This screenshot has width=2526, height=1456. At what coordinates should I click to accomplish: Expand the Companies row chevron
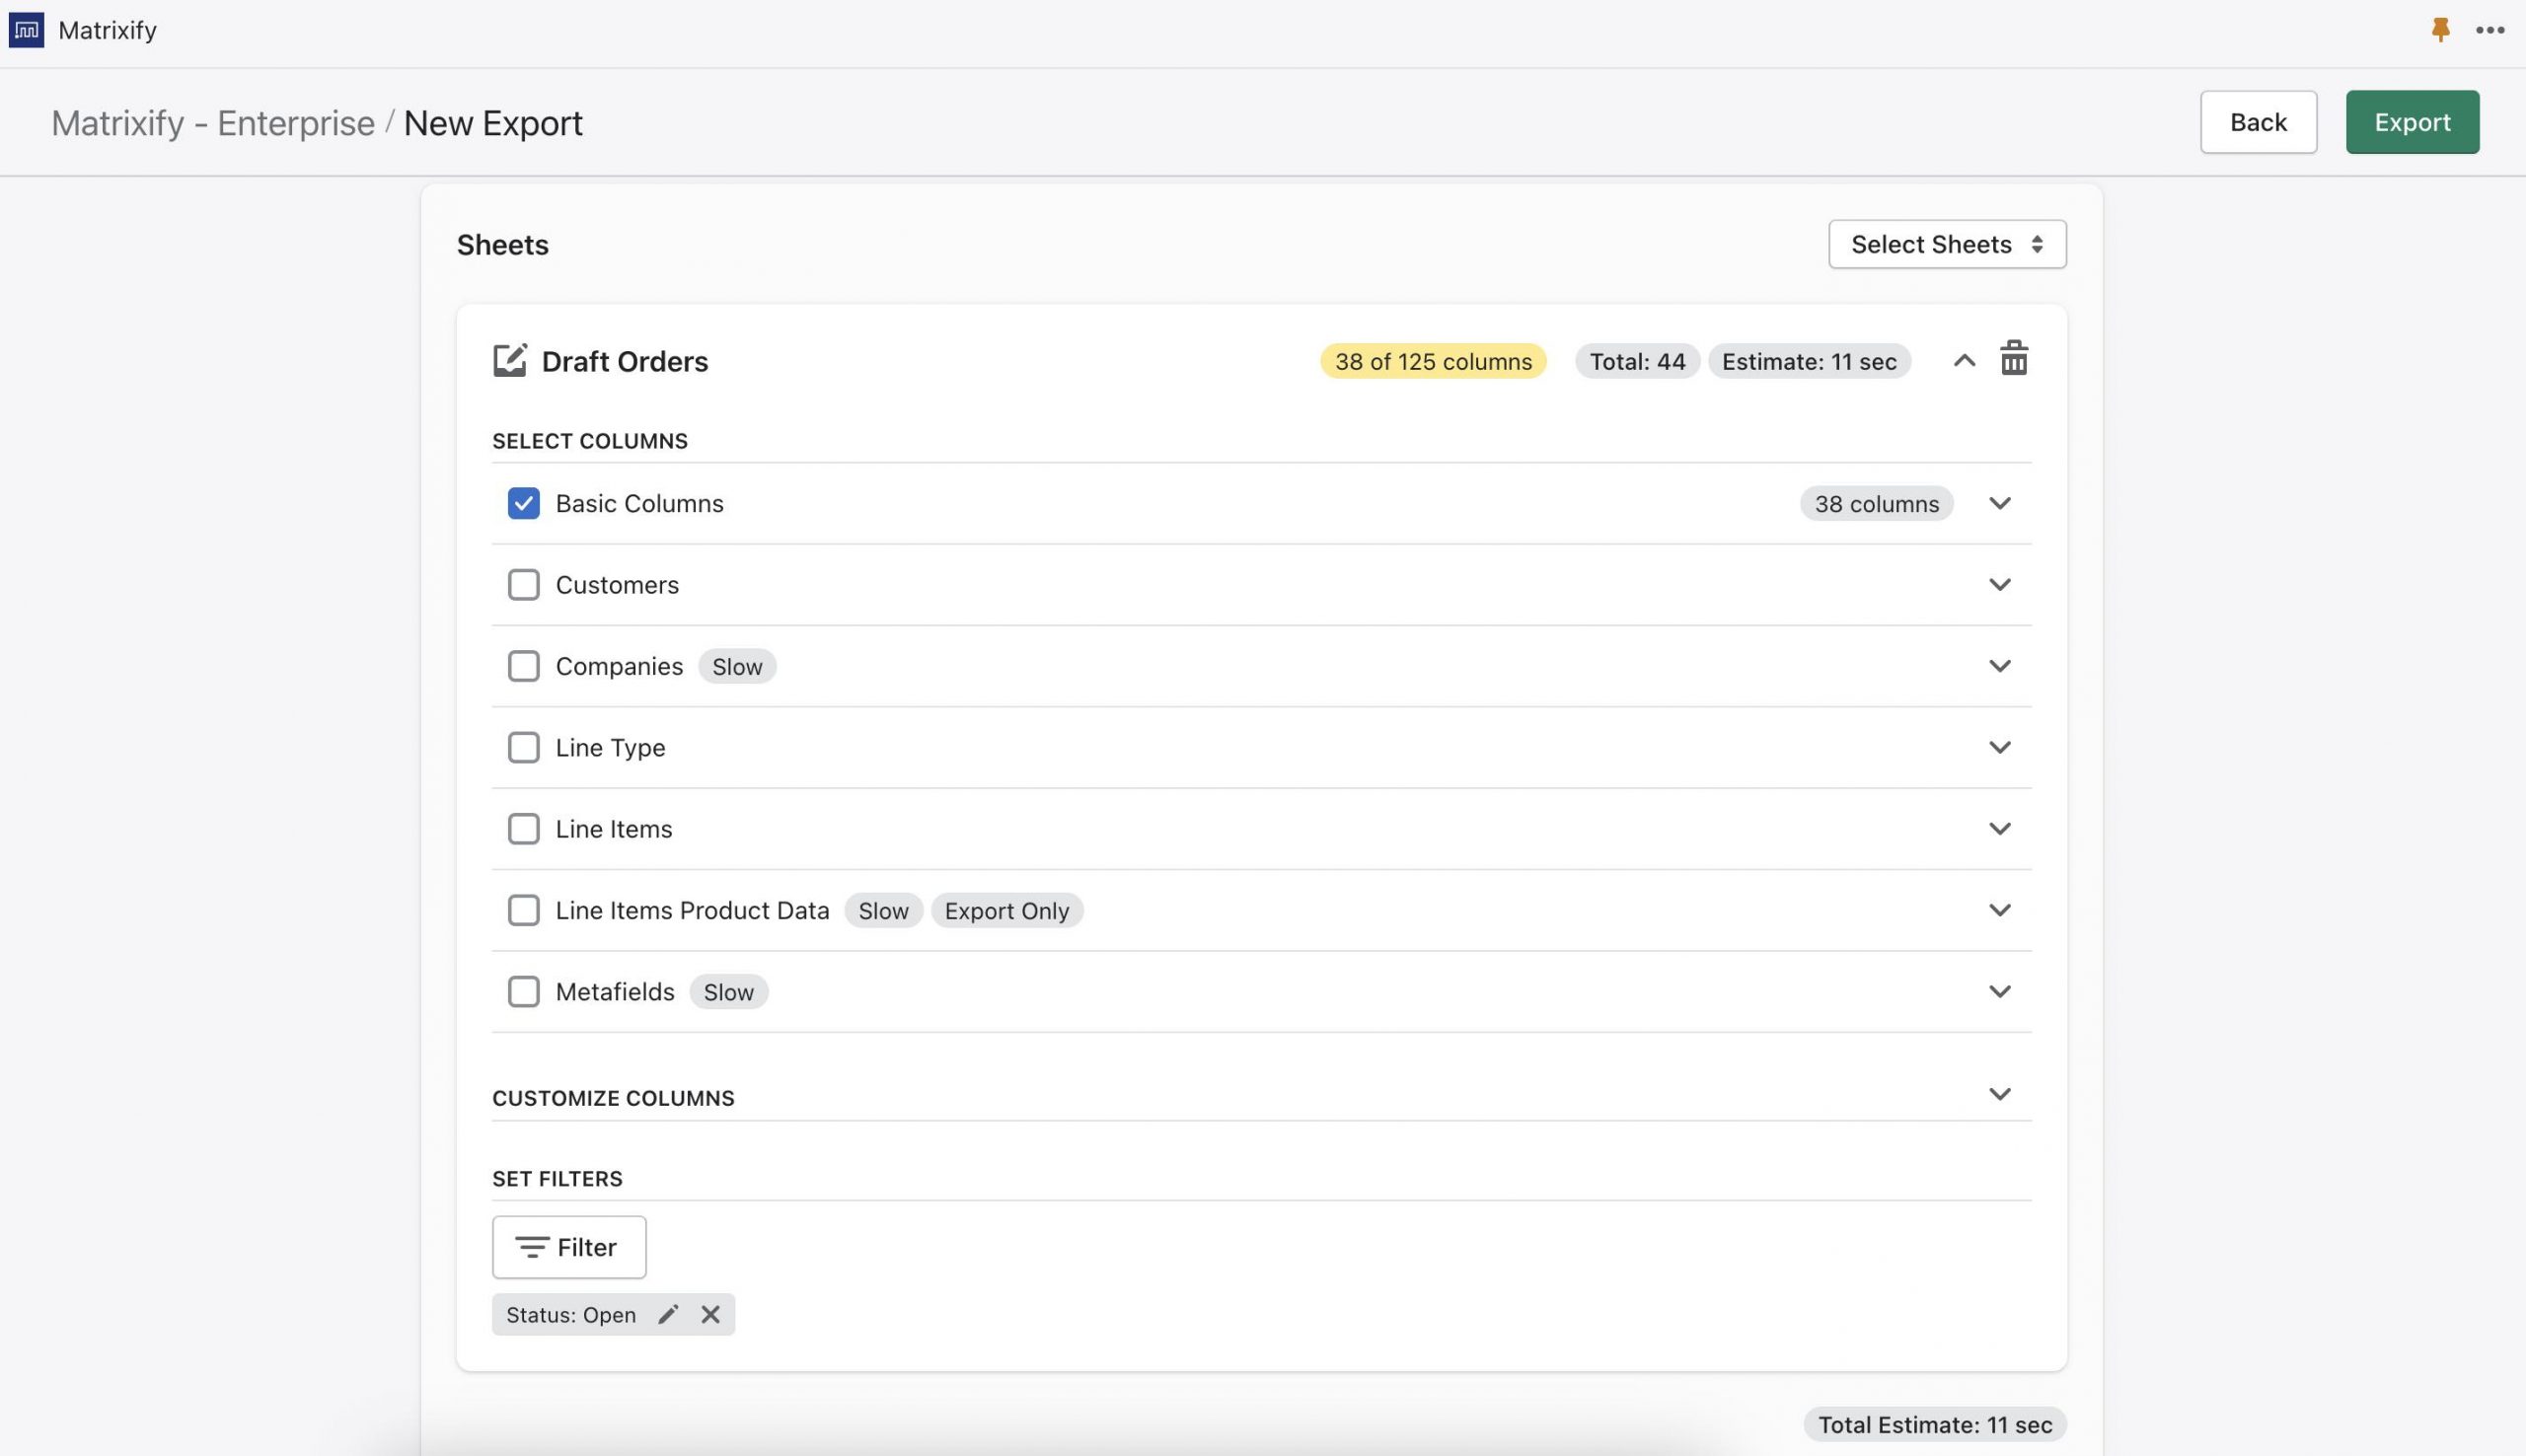point(2000,665)
